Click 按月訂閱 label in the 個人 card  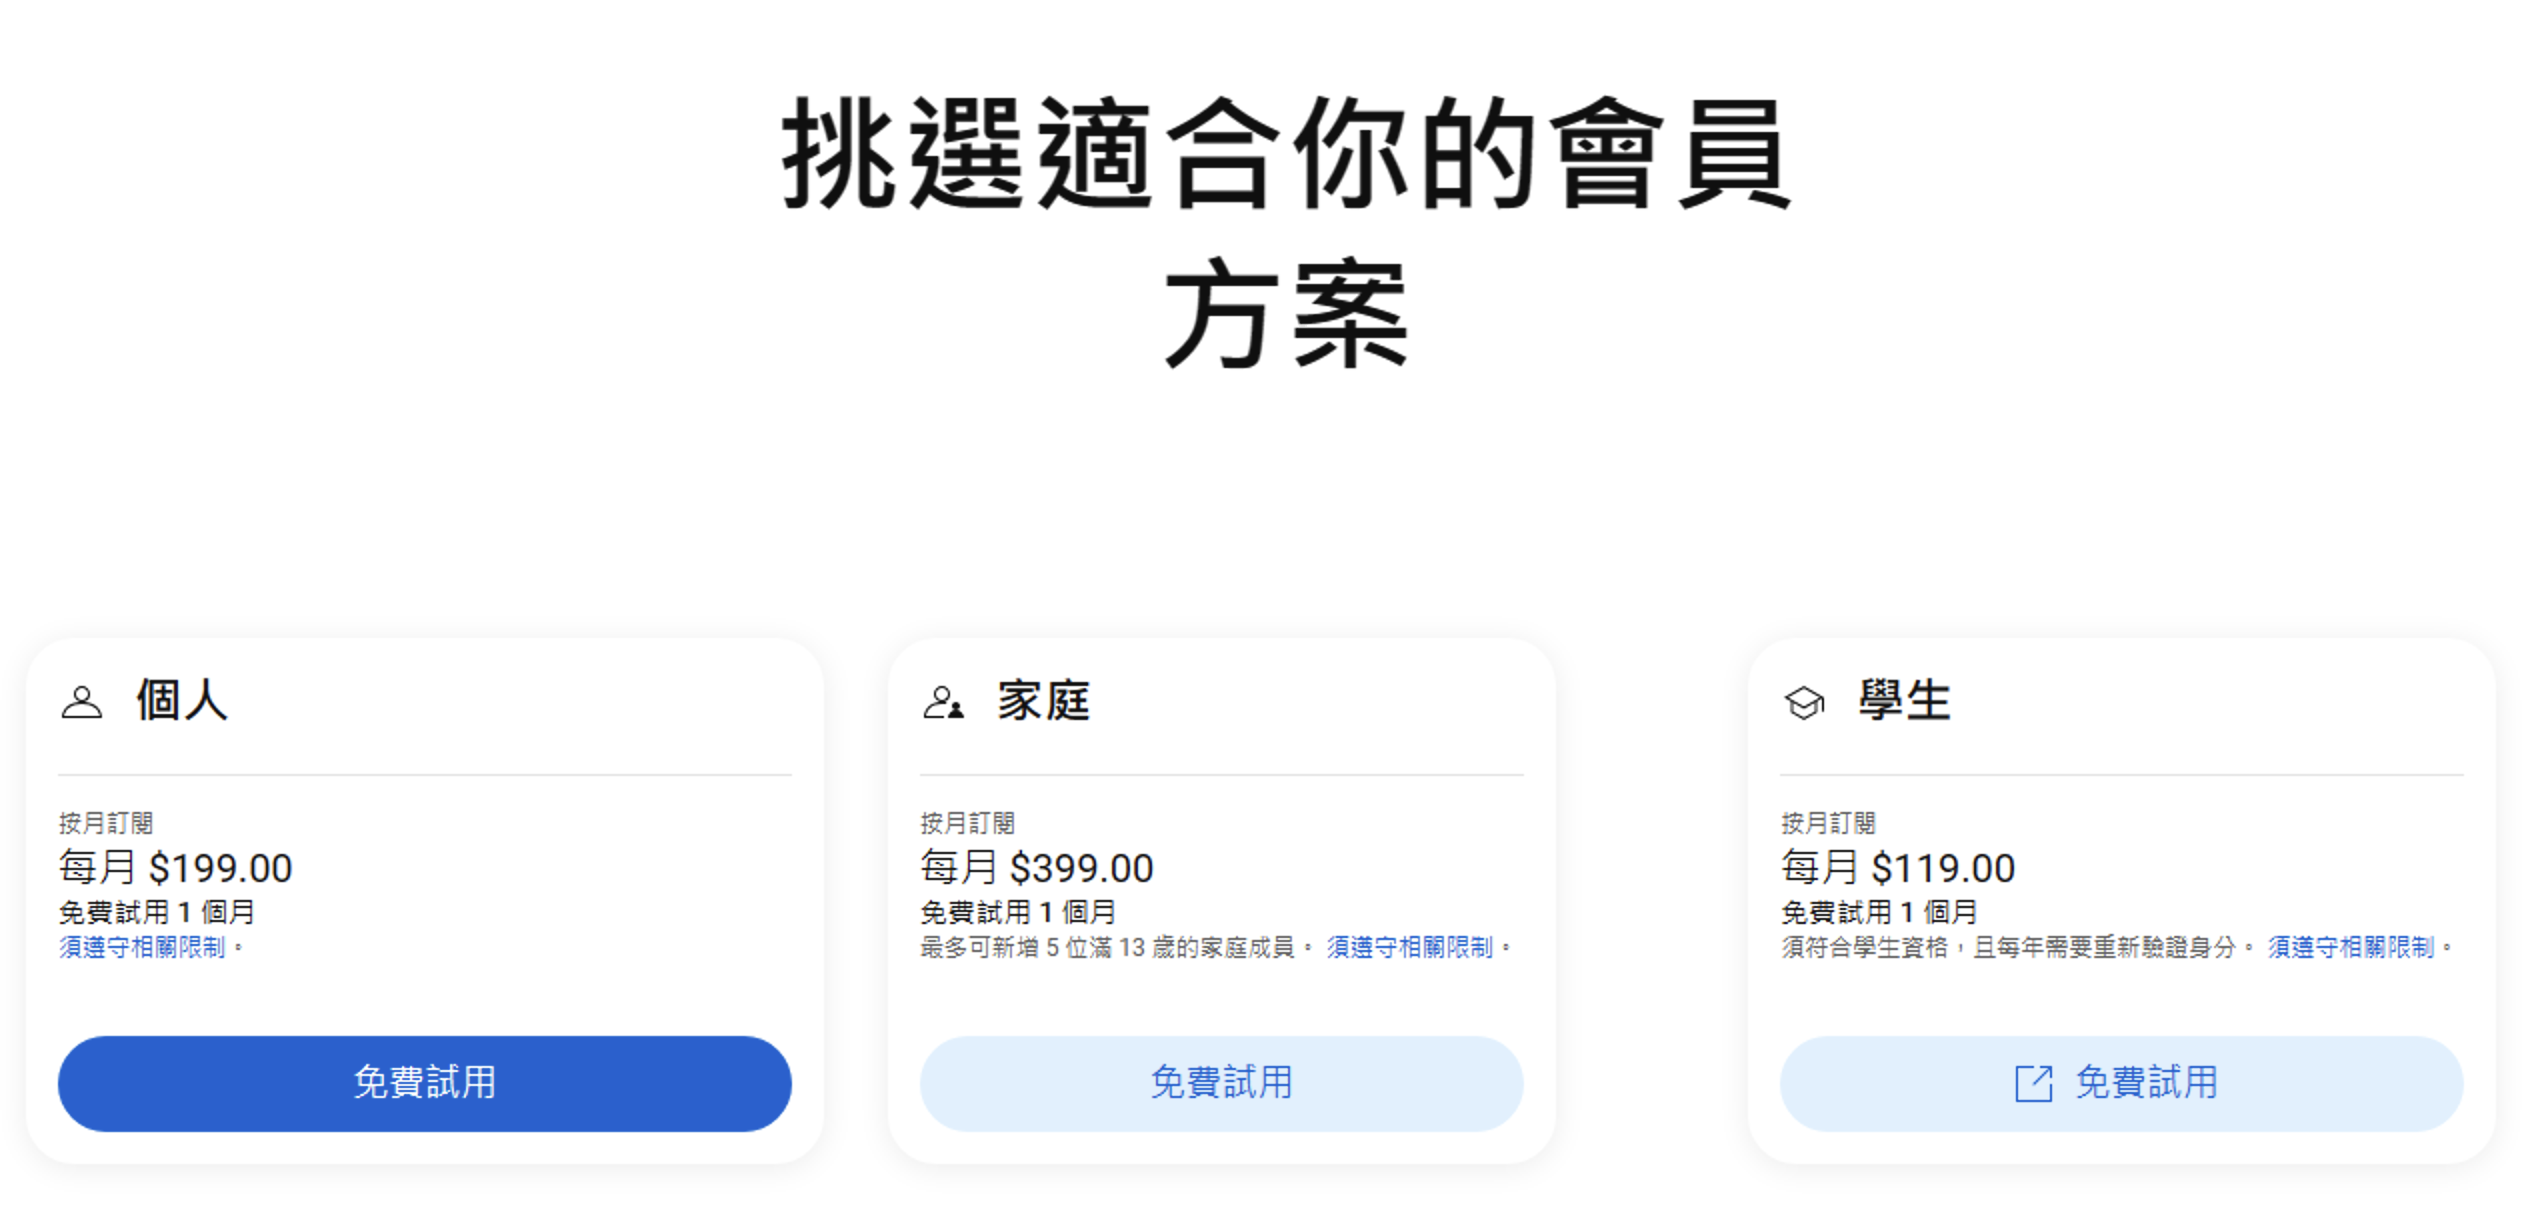[x=106, y=823]
